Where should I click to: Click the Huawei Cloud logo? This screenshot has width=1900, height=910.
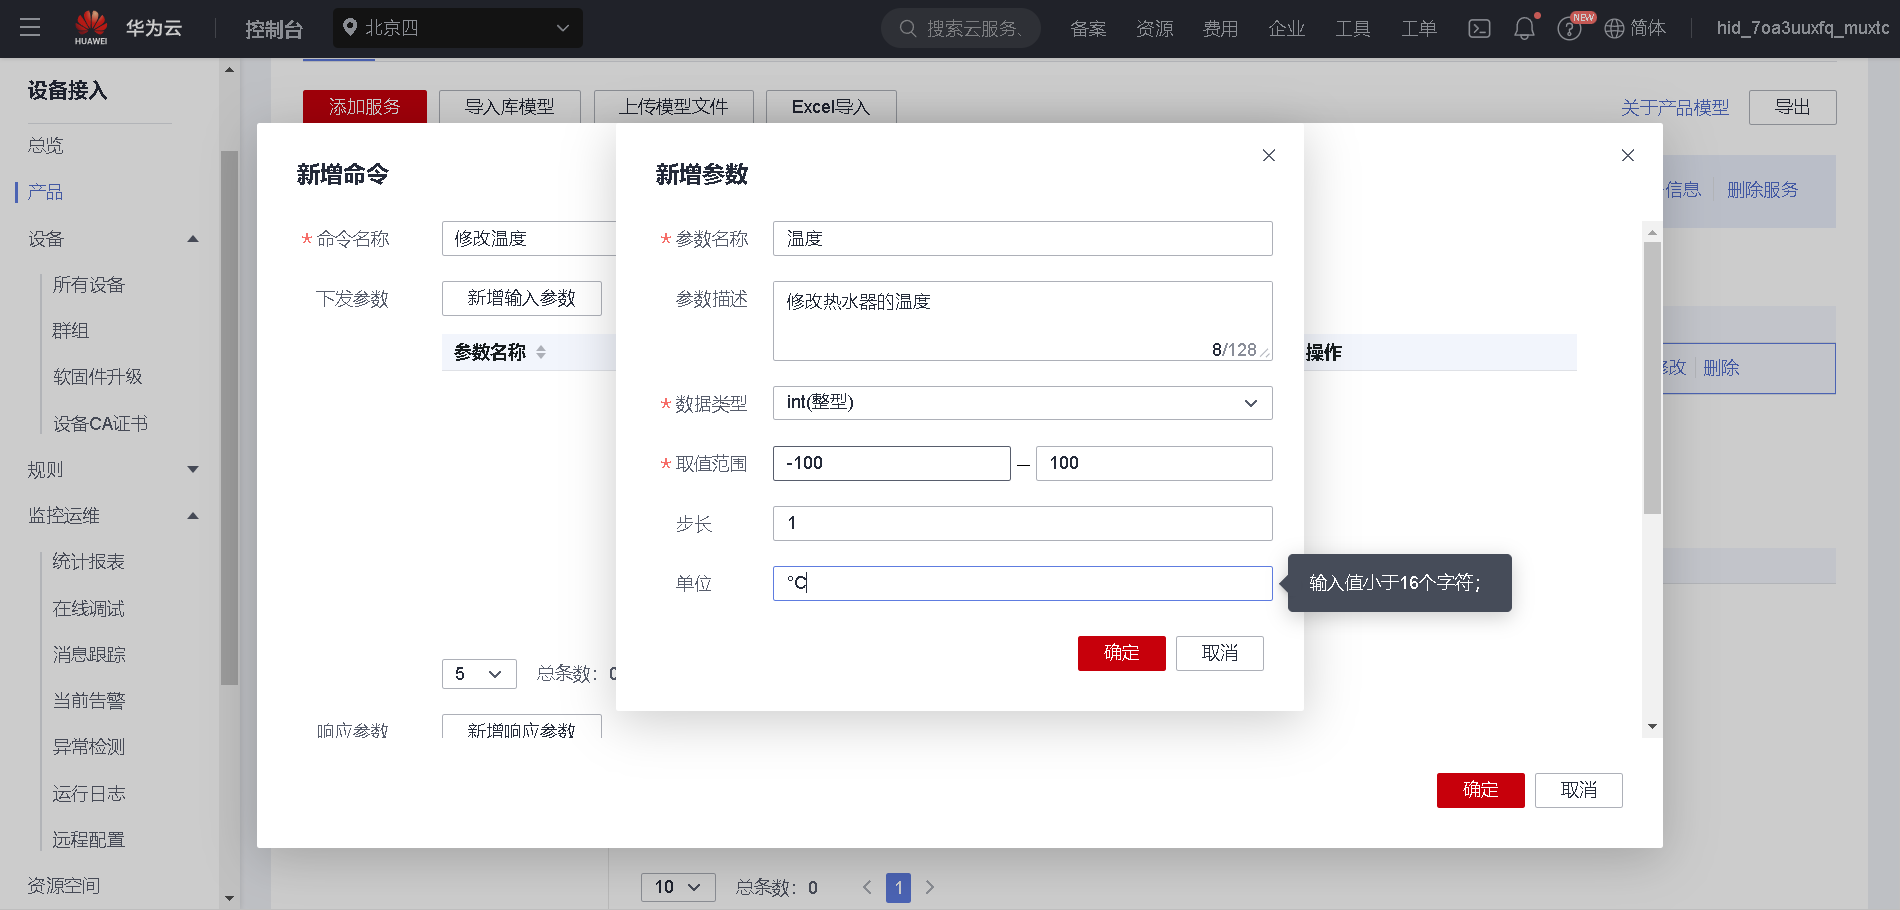128,28
